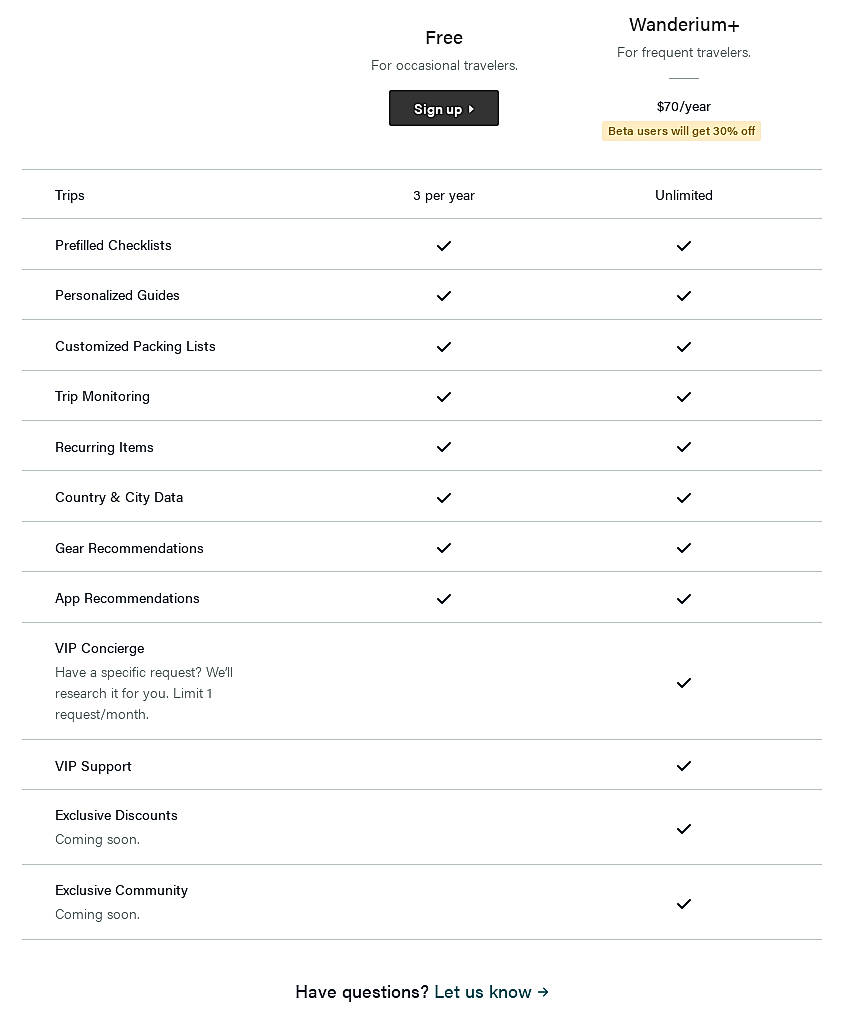The width and height of the screenshot is (845, 1024).
Task: Click the Gear Recommendations checkmark under Free
Action: click(444, 548)
